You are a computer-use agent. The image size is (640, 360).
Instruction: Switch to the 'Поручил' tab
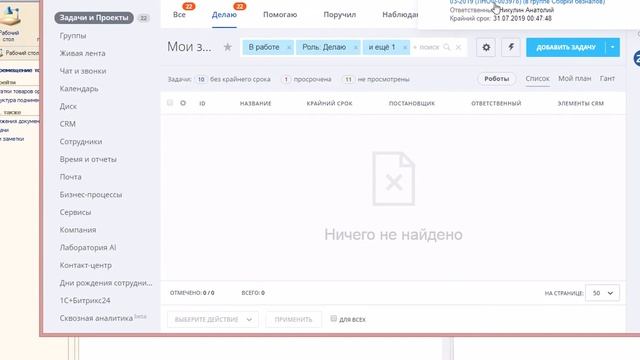[x=340, y=15]
